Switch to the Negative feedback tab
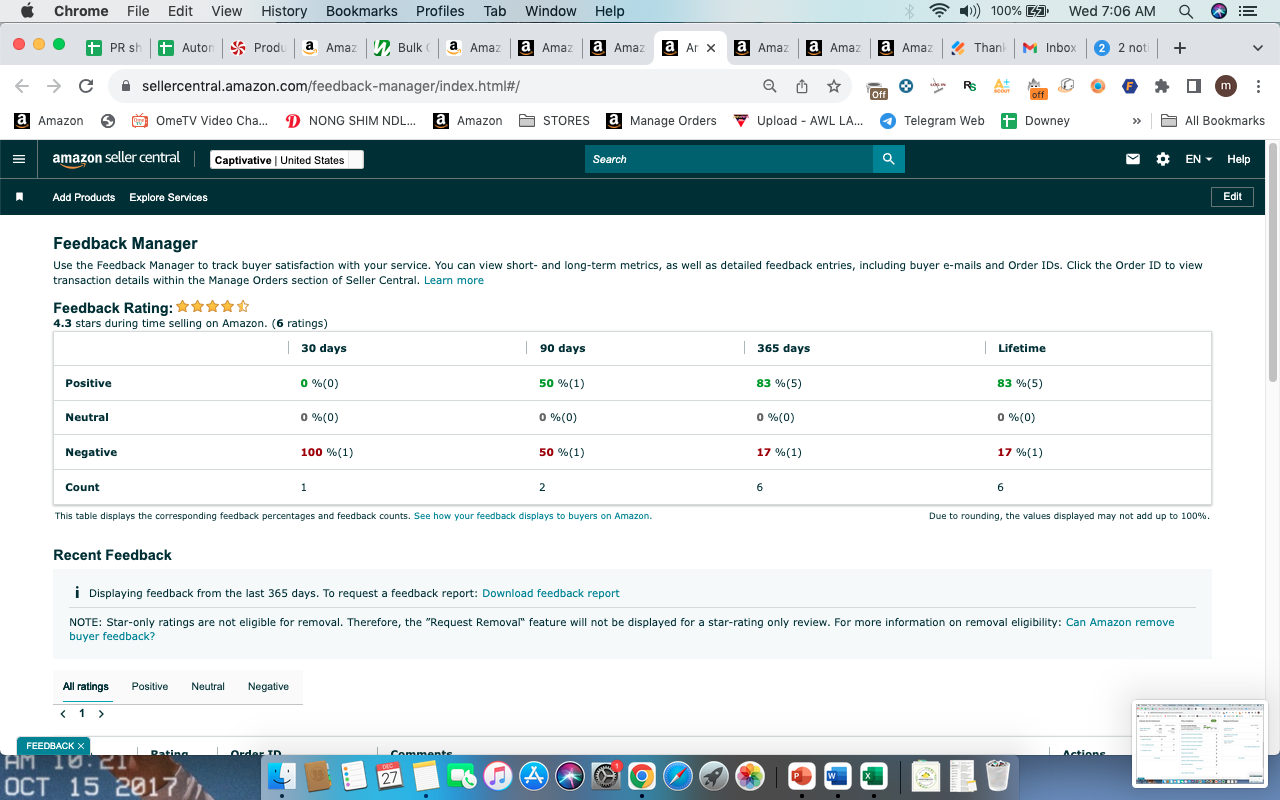This screenshot has height=800, width=1280. point(268,687)
